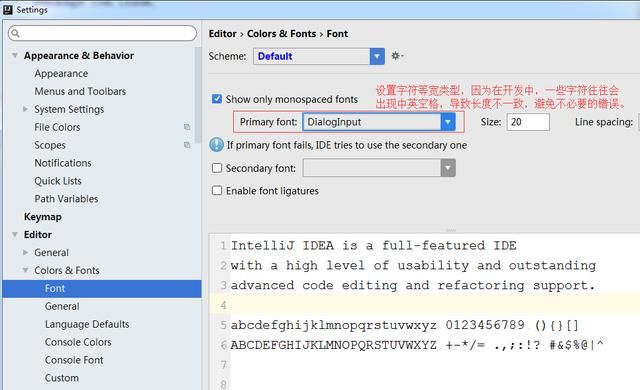
Task: Select Appearance in settings tree
Action: click(61, 73)
